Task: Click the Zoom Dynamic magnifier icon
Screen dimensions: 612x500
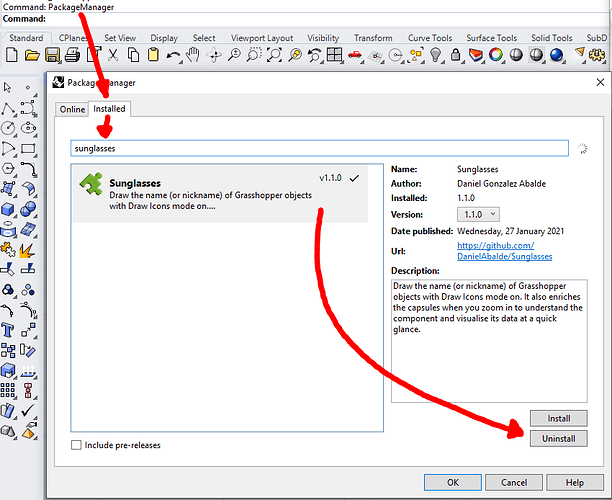Action: tap(234, 55)
